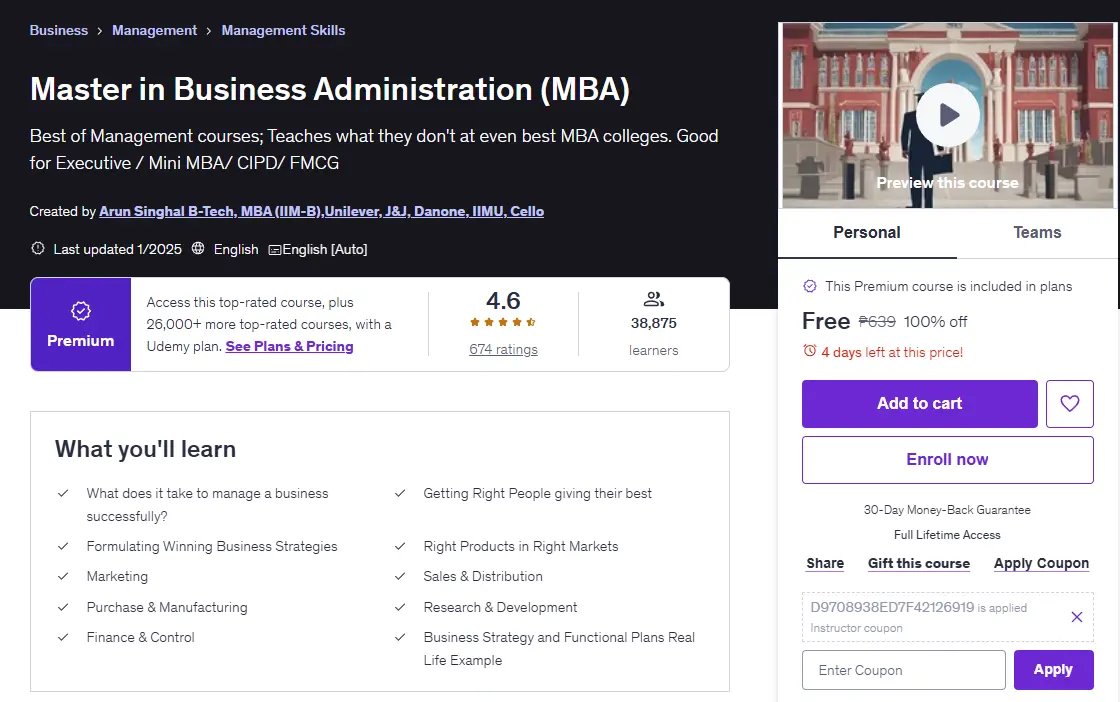Click checkmark beside Formulating Winning Business Strategies

pos(63,546)
